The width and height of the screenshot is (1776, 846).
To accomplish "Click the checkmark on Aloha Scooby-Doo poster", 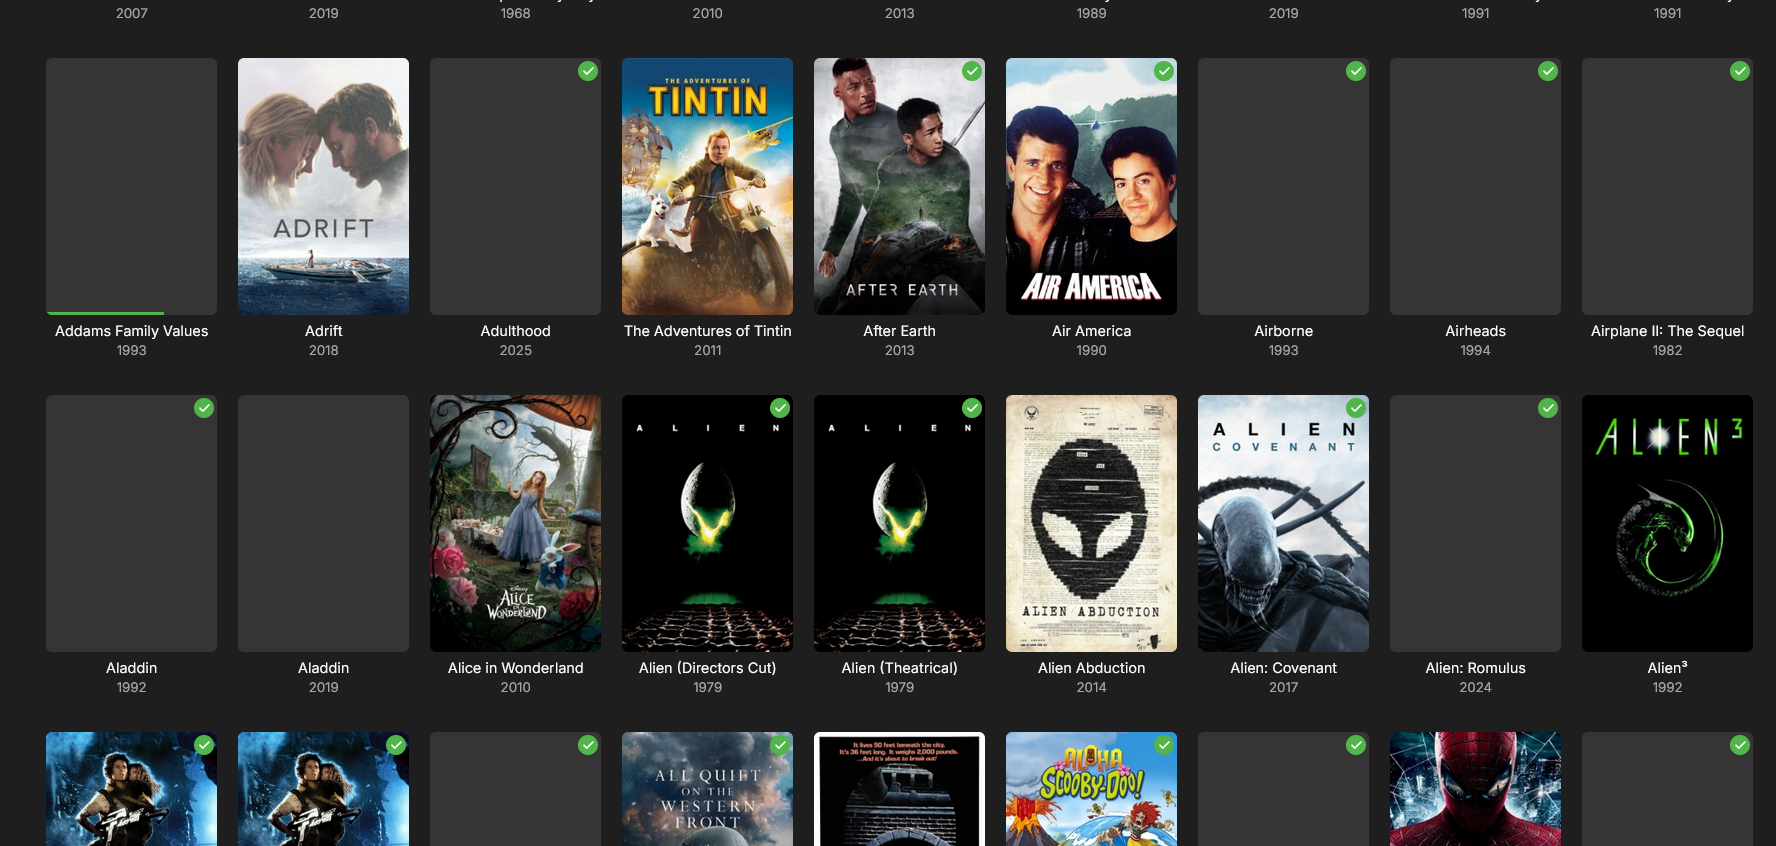I will 1164,745.
